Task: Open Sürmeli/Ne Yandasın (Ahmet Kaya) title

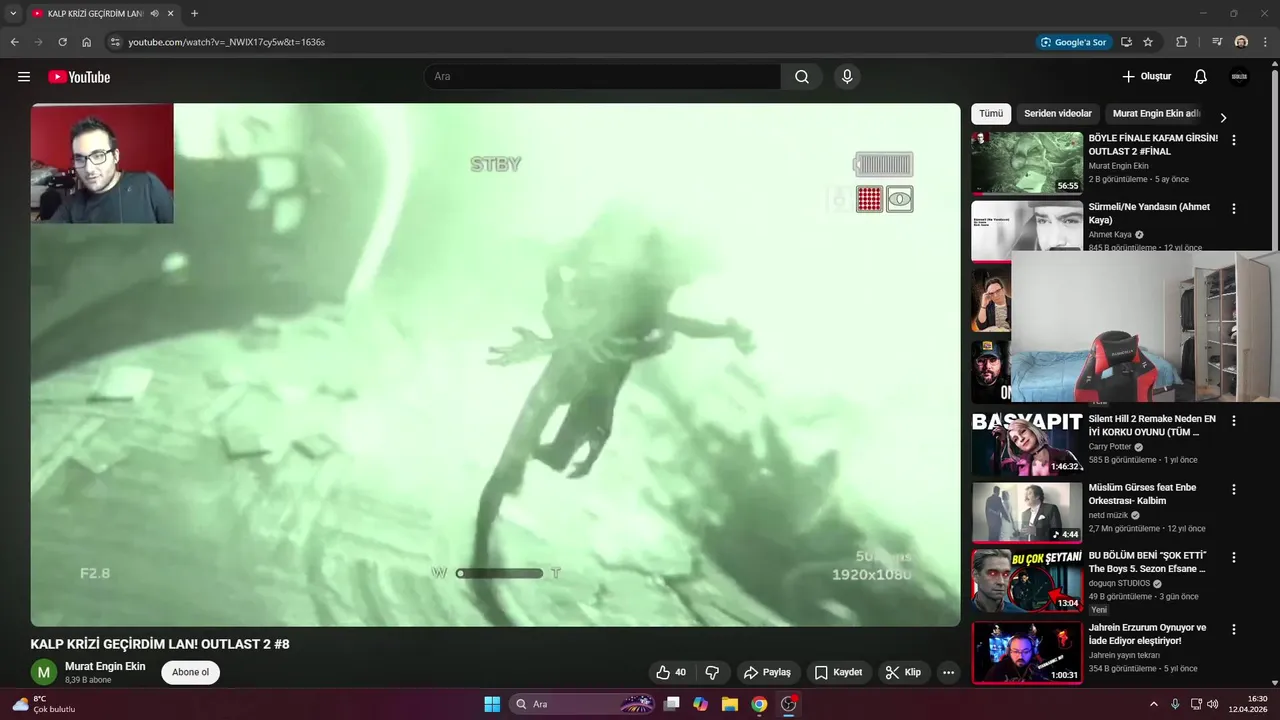Action: (x=1149, y=213)
